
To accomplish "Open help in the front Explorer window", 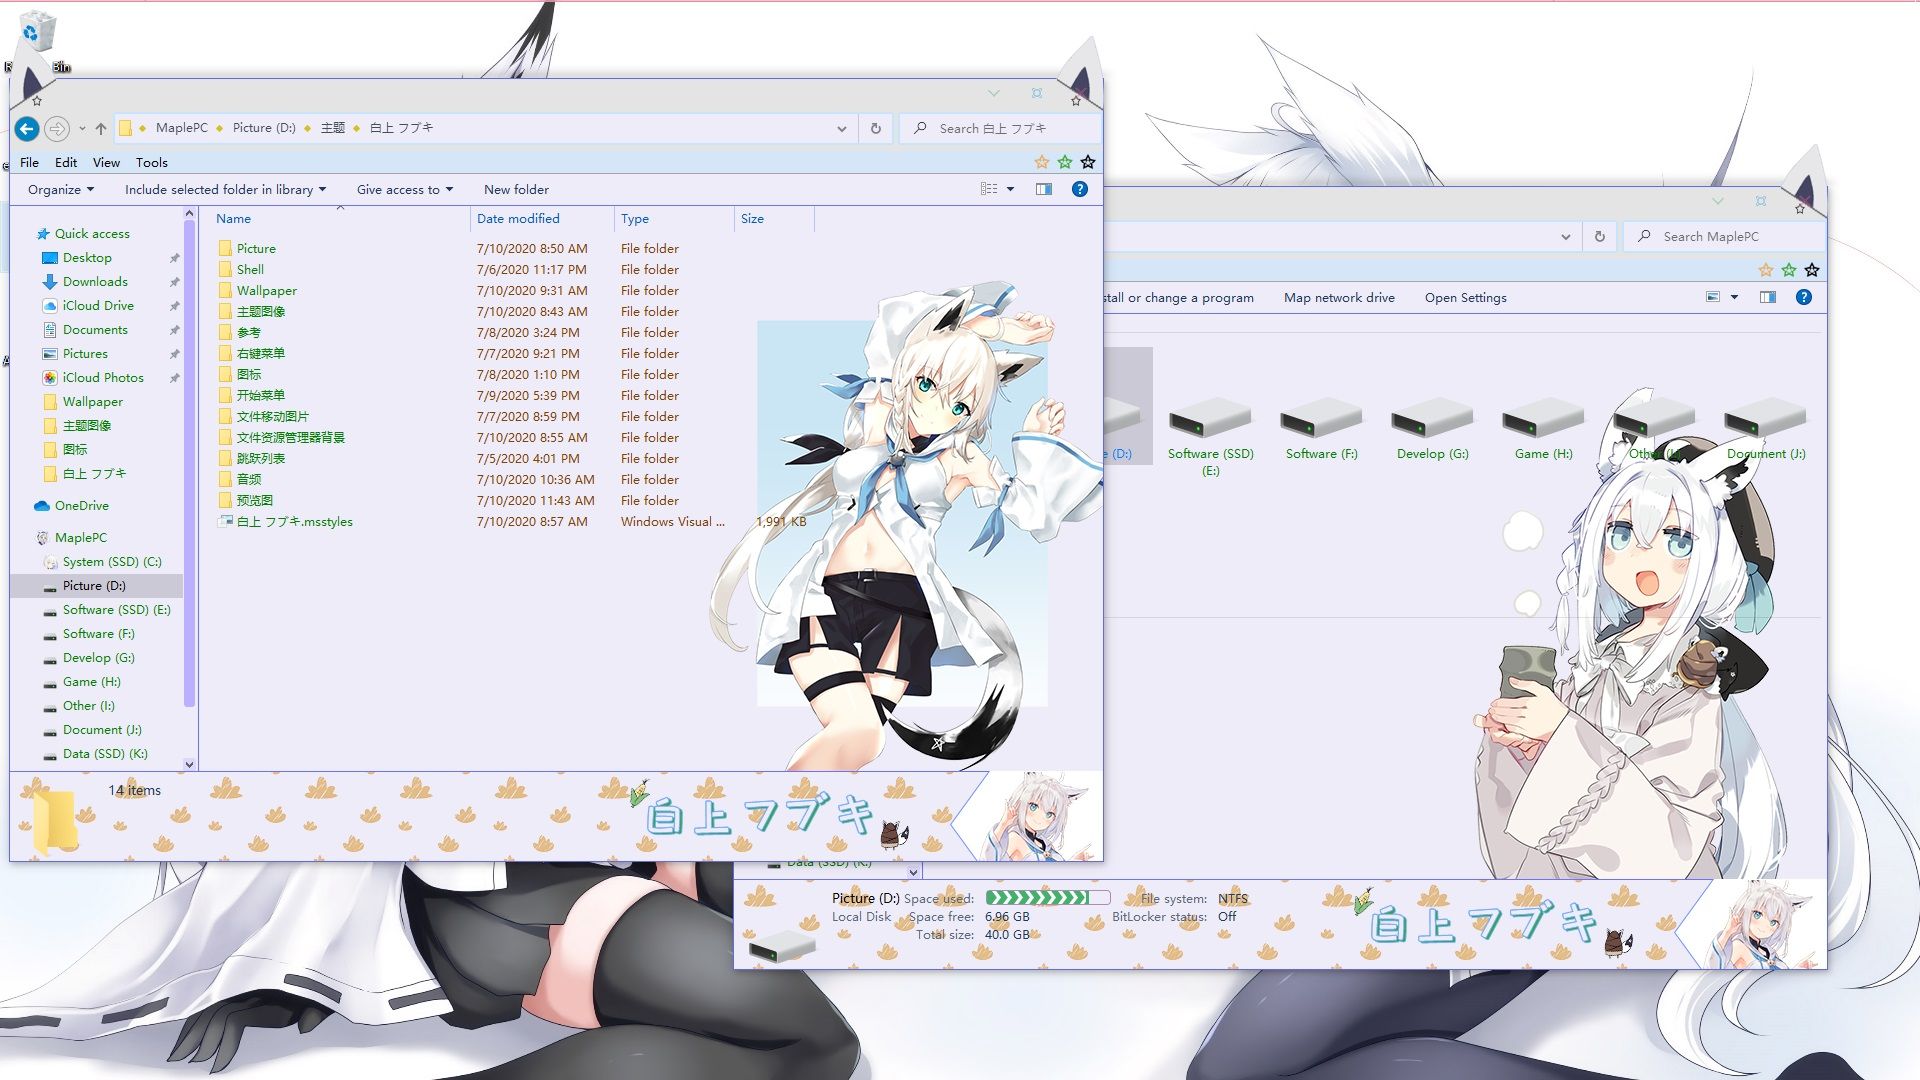I will pos(1079,189).
